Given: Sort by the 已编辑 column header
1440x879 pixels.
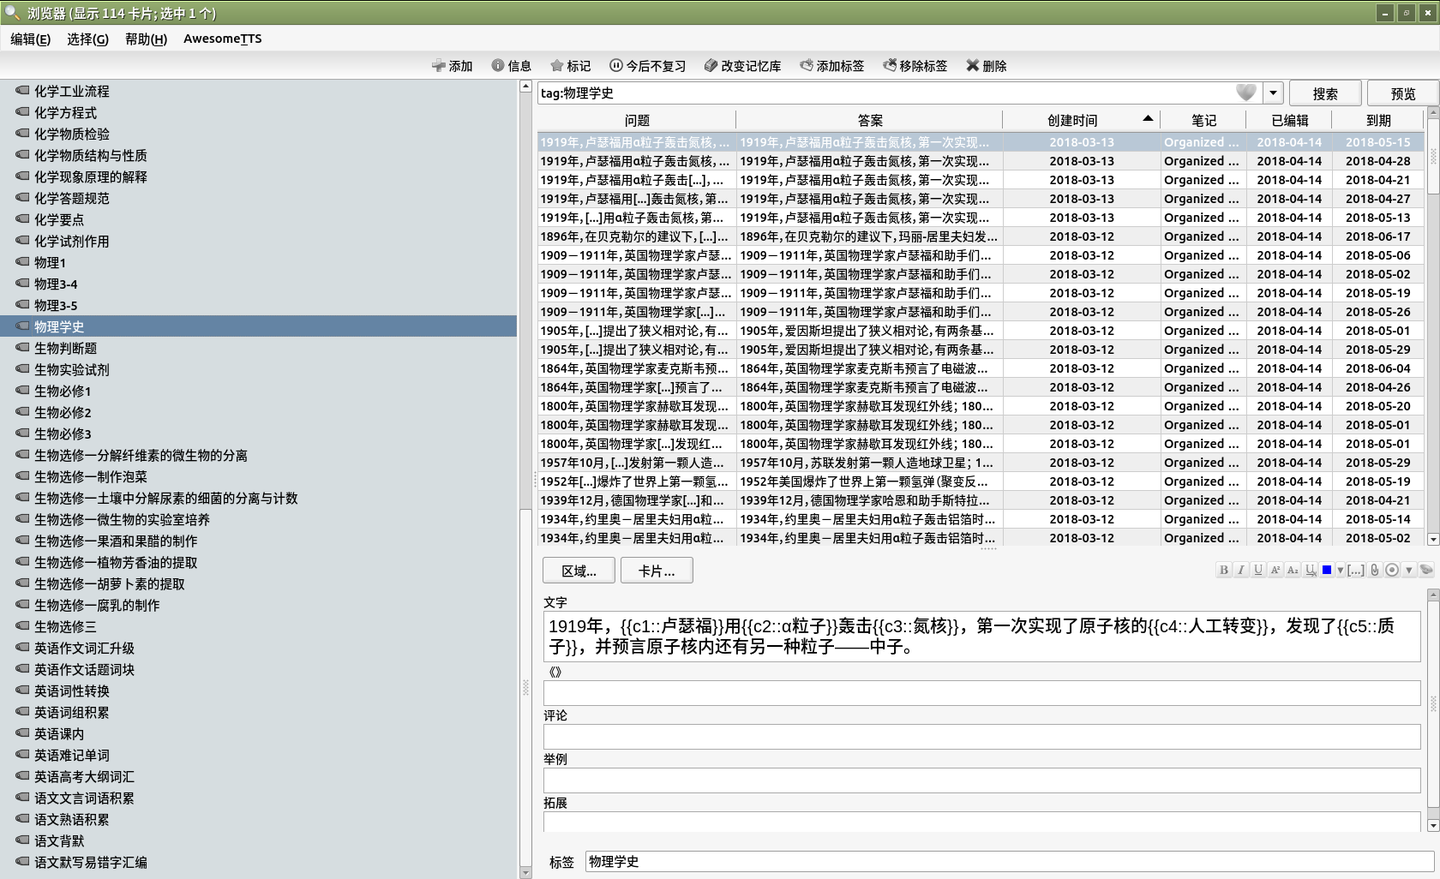Looking at the screenshot, I should [1289, 120].
